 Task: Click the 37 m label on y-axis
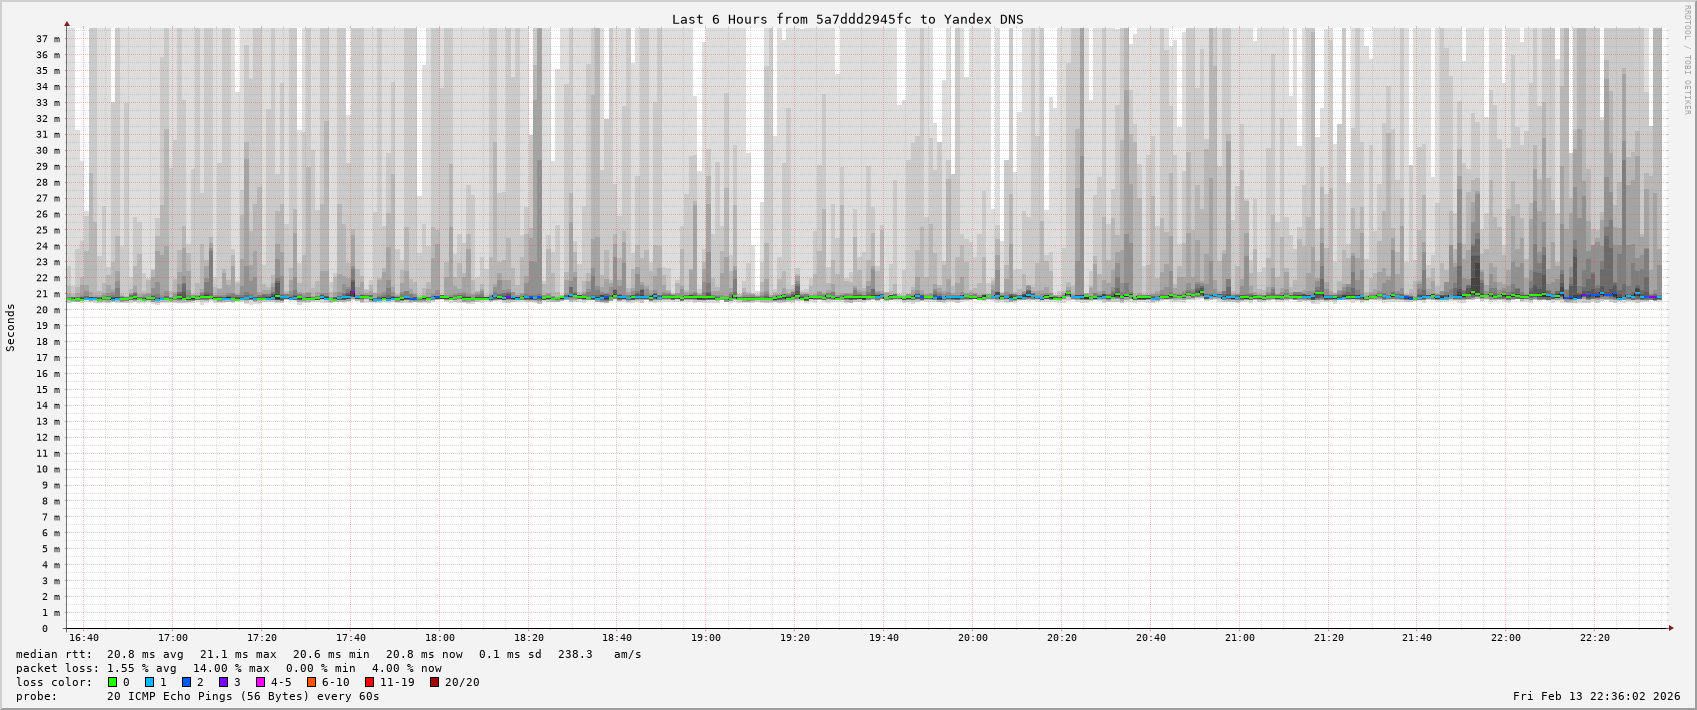point(48,39)
